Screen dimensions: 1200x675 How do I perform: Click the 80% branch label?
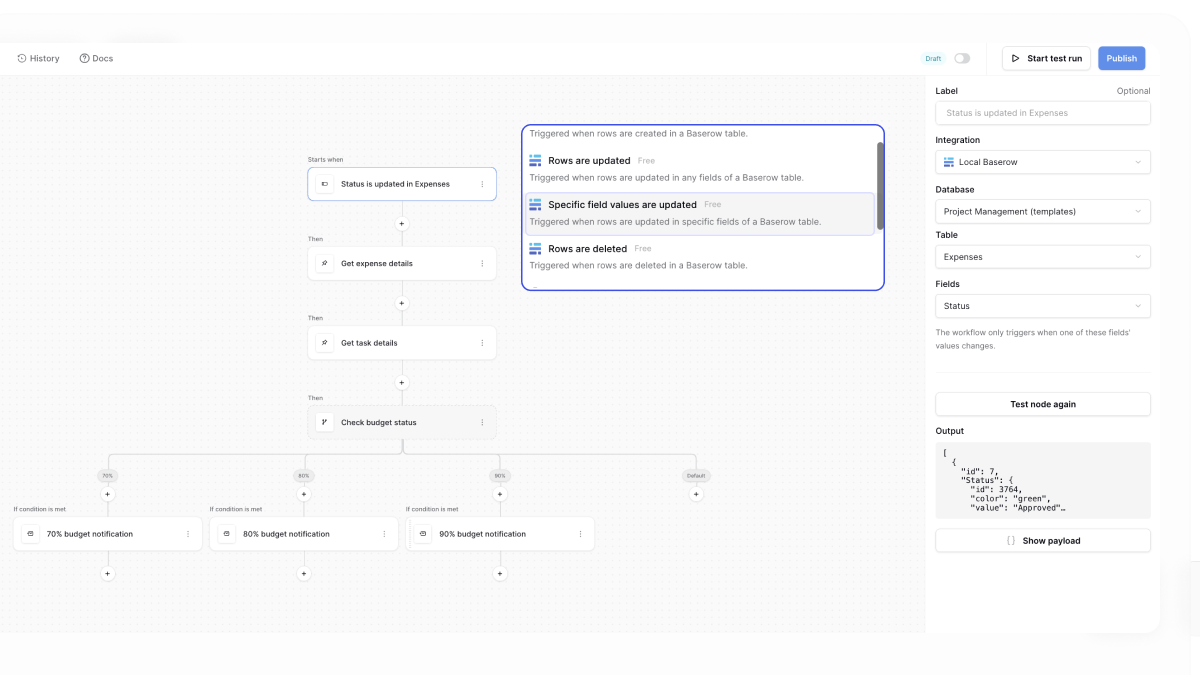304,476
